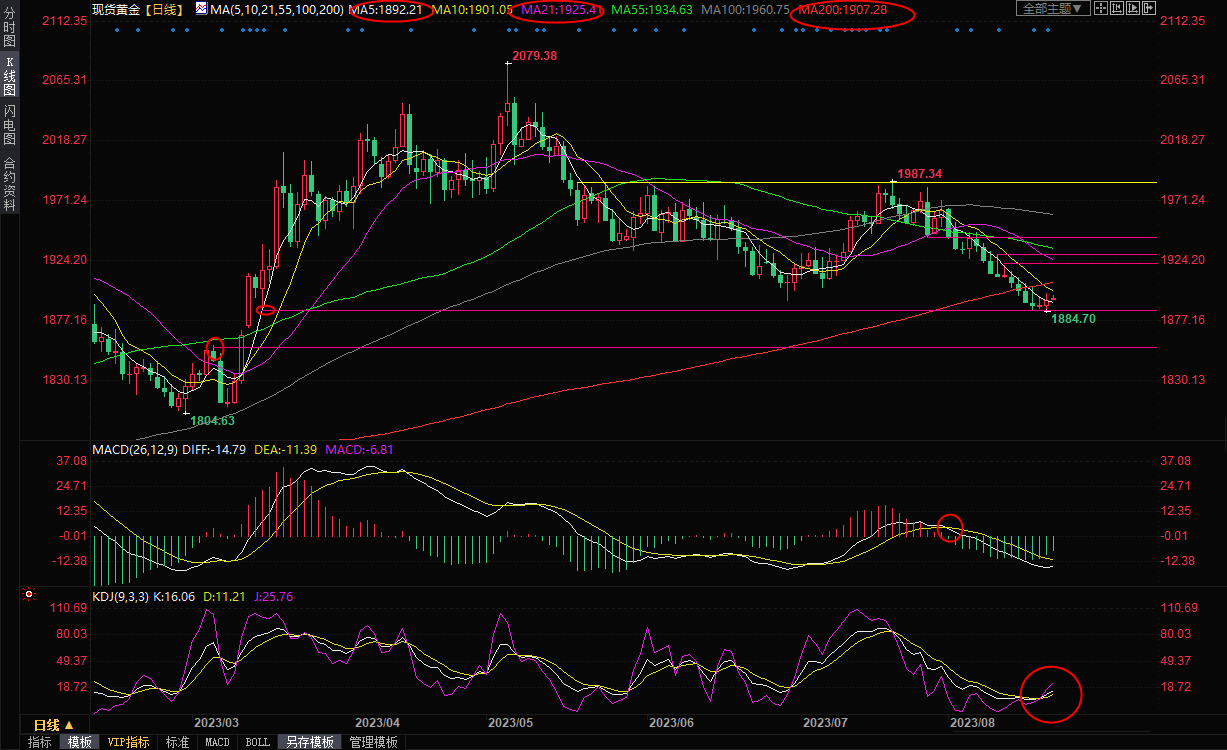The width and height of the screenshot is (1227, 750).
Task: Select the BOLL template
Action: pyautogui.click(x=257, y=742)
